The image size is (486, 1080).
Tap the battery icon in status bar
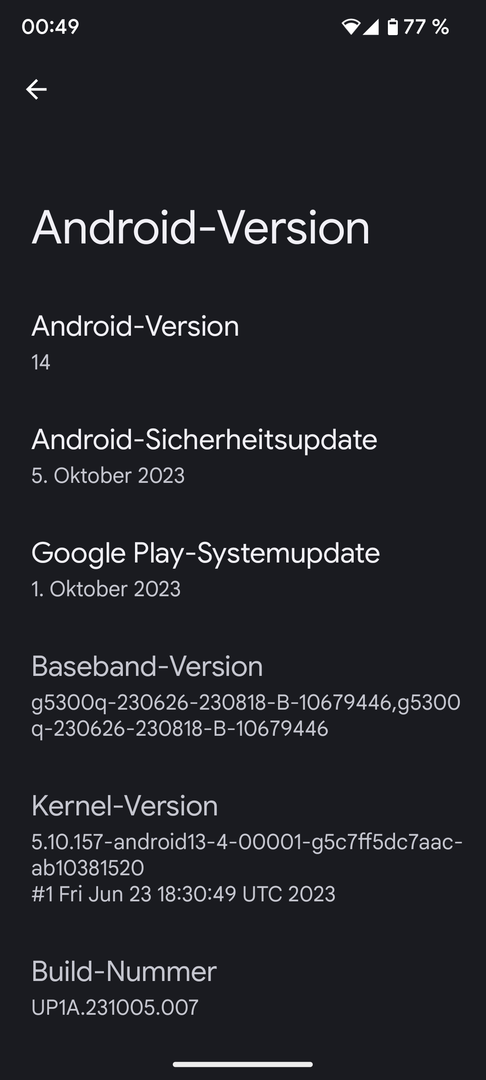click(392, 27)
